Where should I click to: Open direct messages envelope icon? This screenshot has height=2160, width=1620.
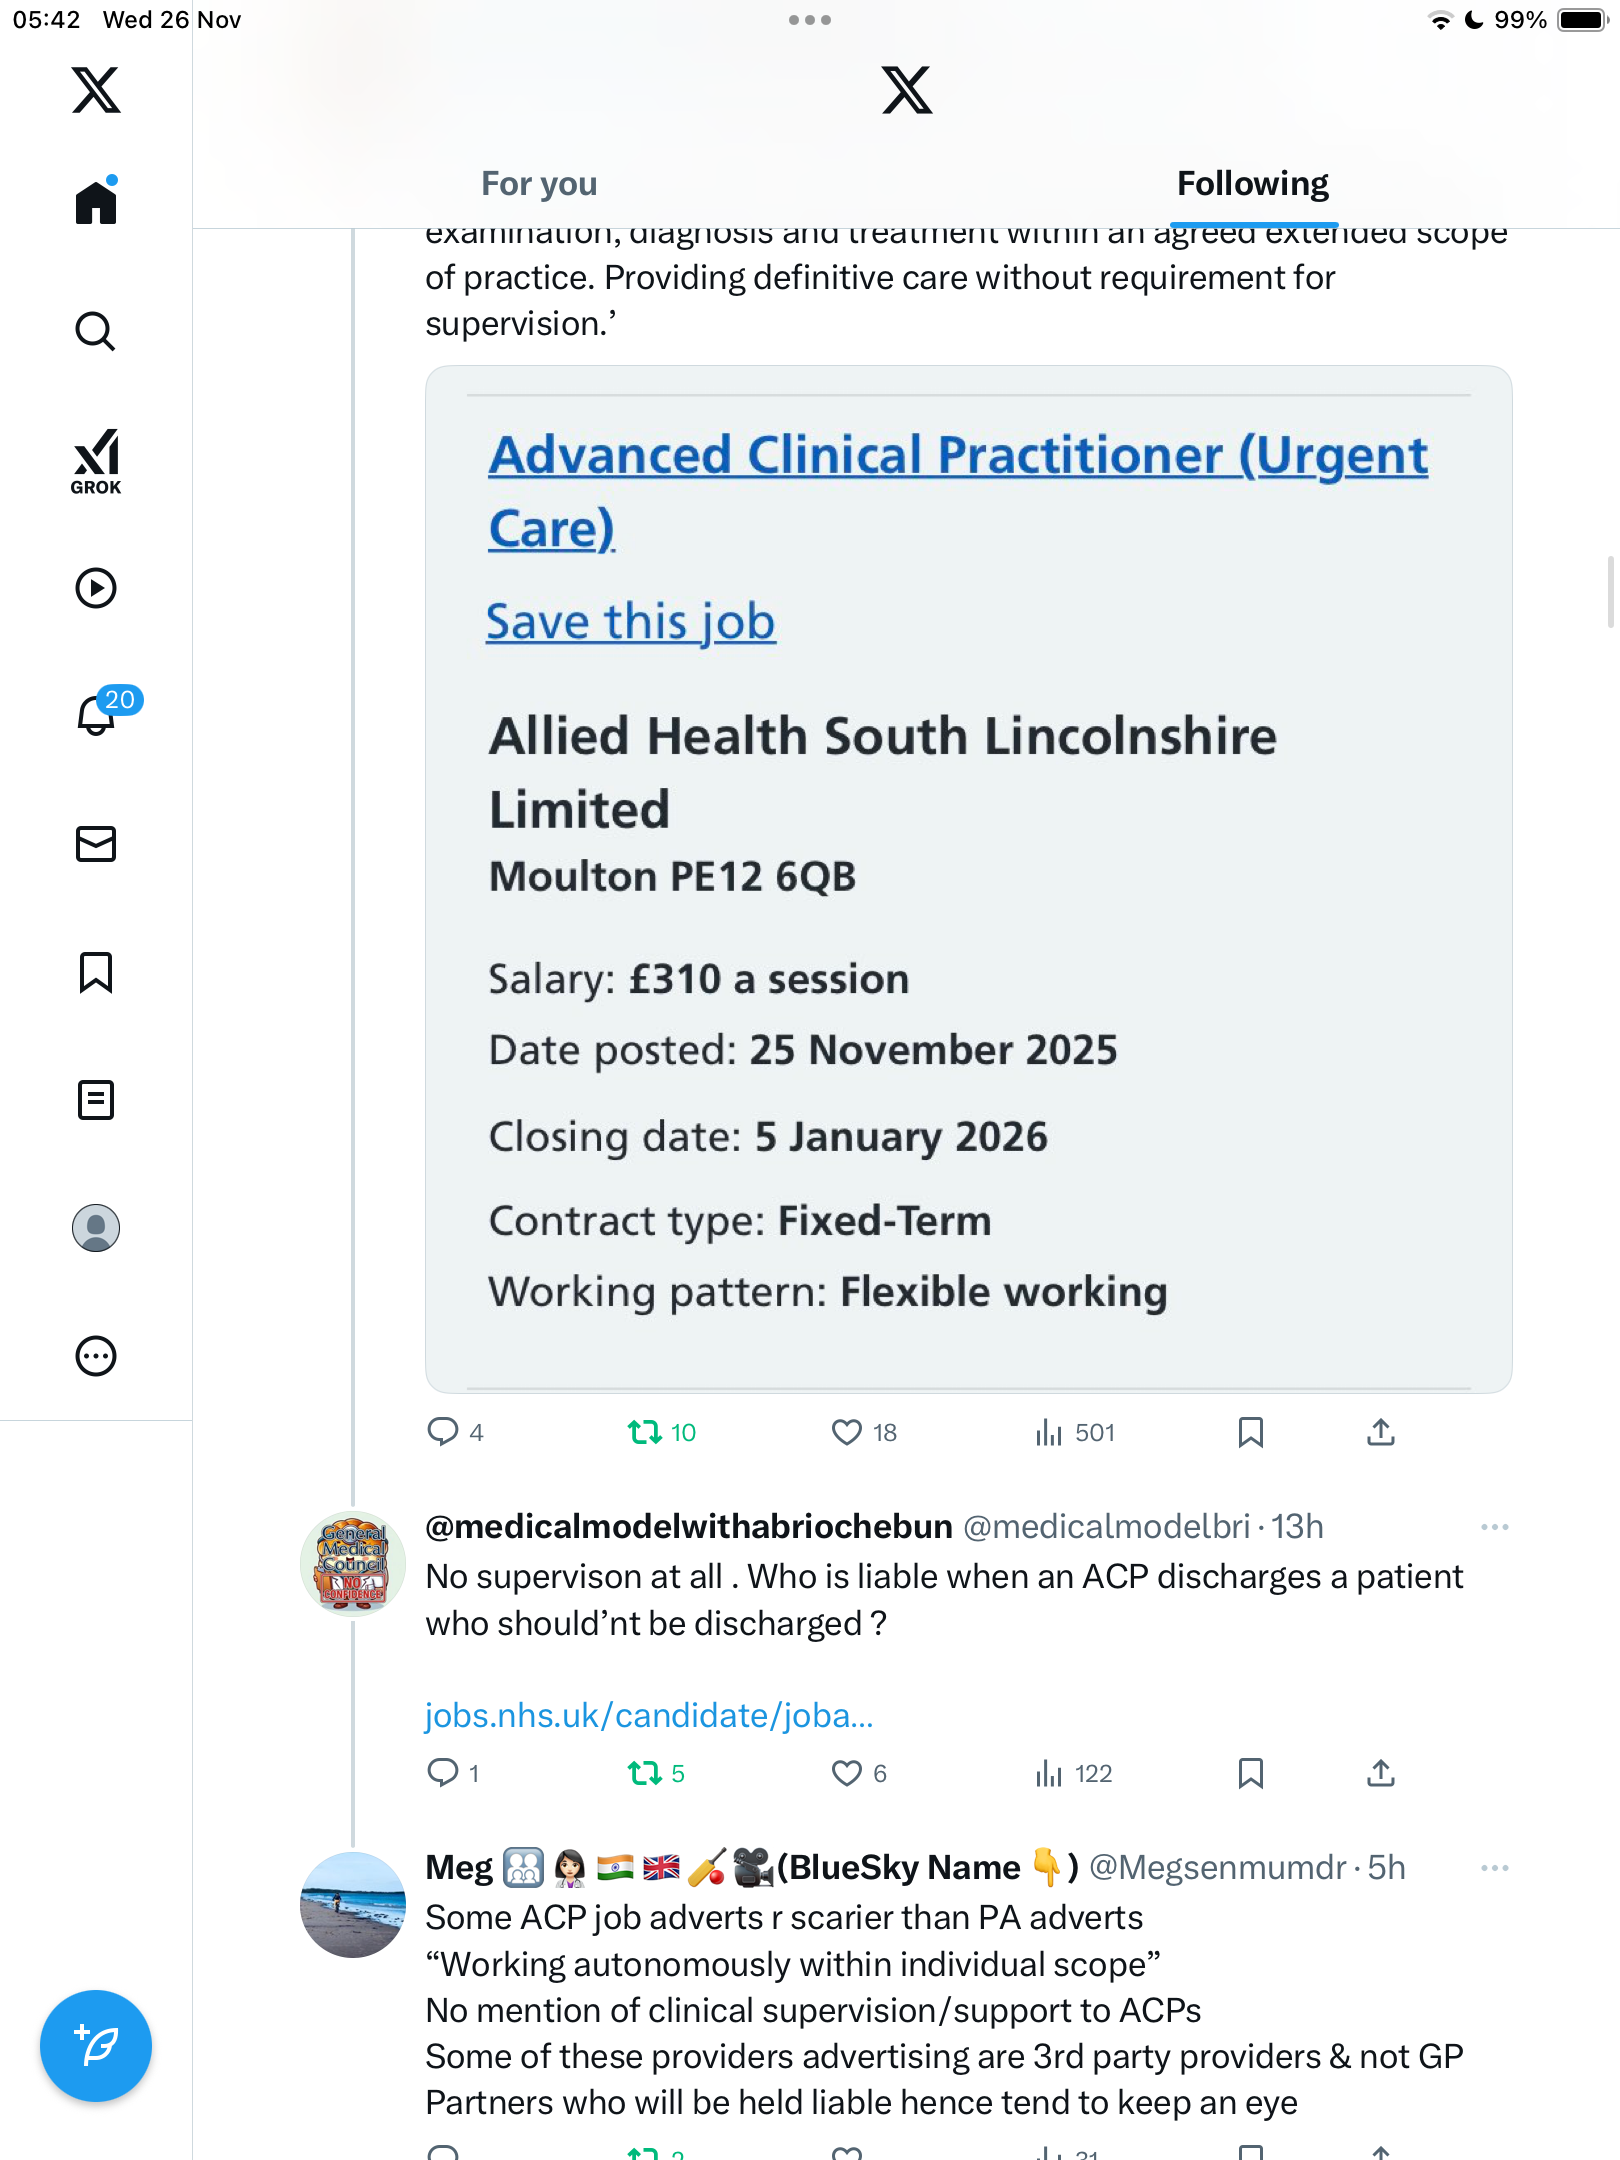[x=96, y=844]
